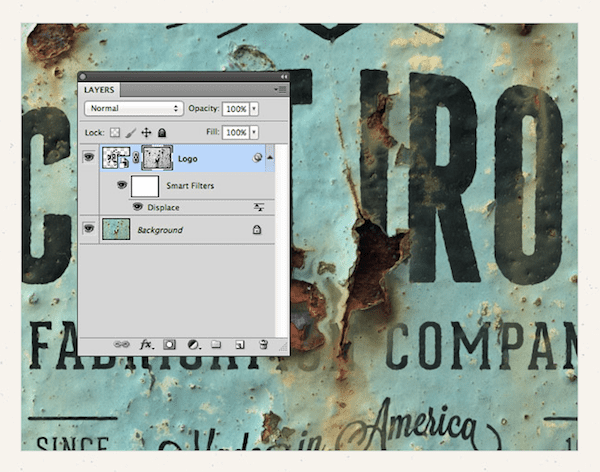Open the layer style fx menu
The width and height of the screenshot is (600, 472).
[146, 344]
